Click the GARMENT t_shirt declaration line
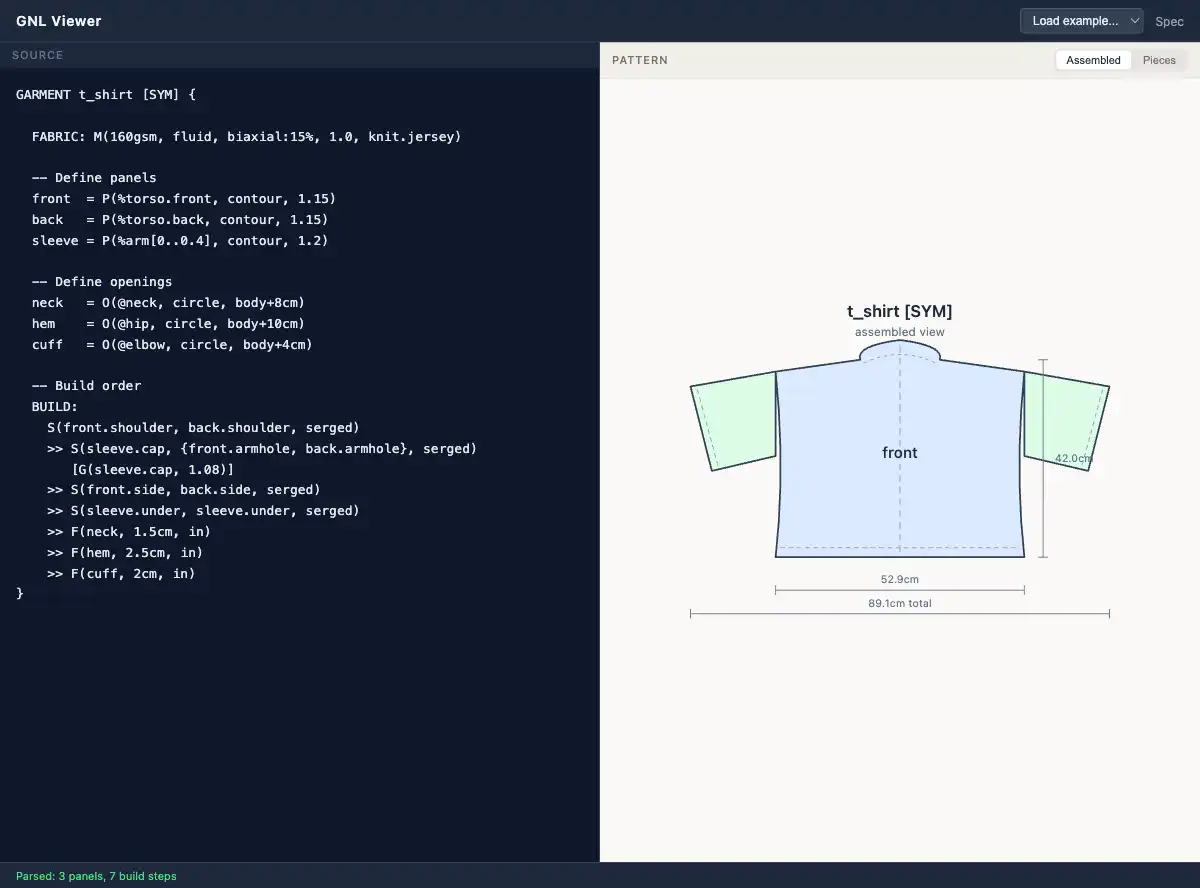1200x888 pixels. (106, 94)
